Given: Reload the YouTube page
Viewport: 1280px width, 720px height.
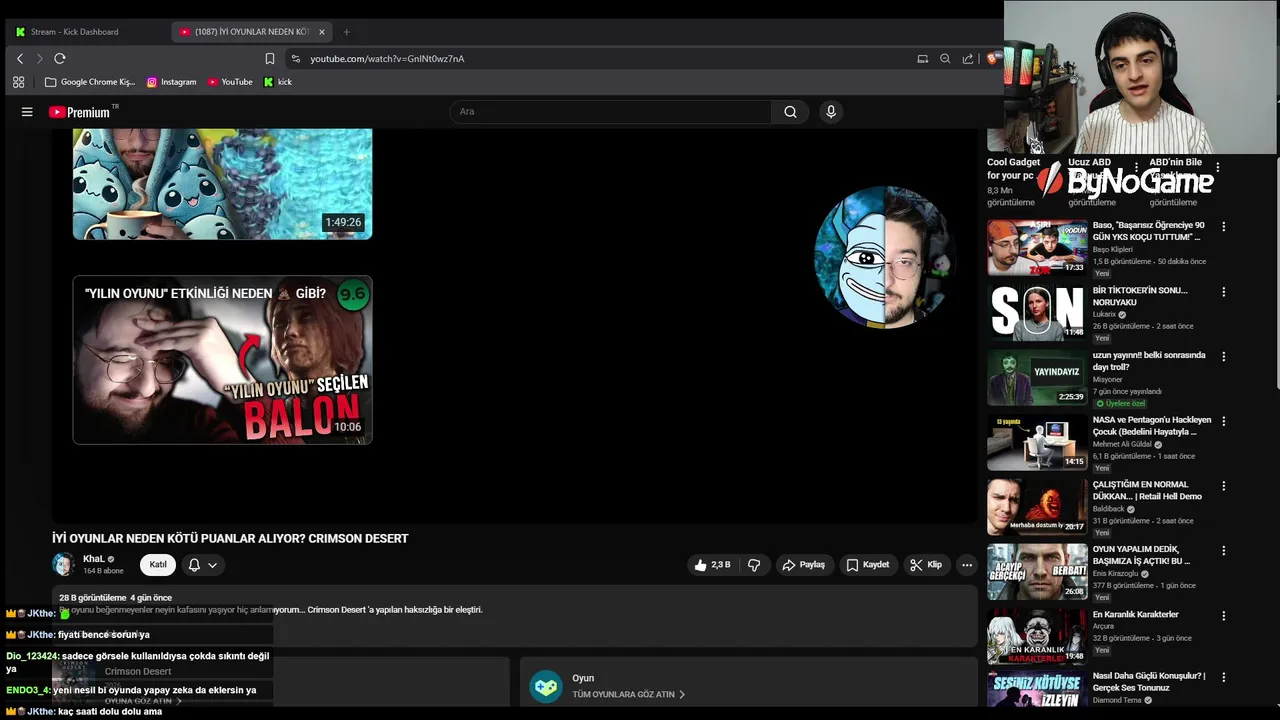Looking at the screenshot, I should (x=60, y=59).
